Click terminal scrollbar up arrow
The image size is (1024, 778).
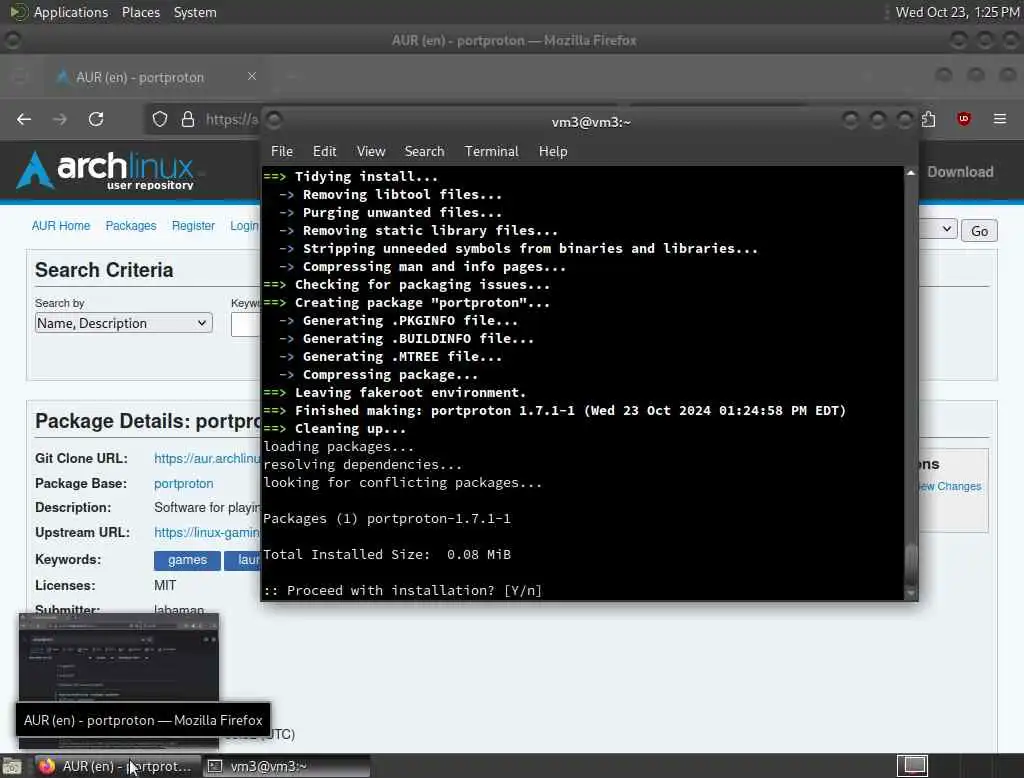[911, 172]
